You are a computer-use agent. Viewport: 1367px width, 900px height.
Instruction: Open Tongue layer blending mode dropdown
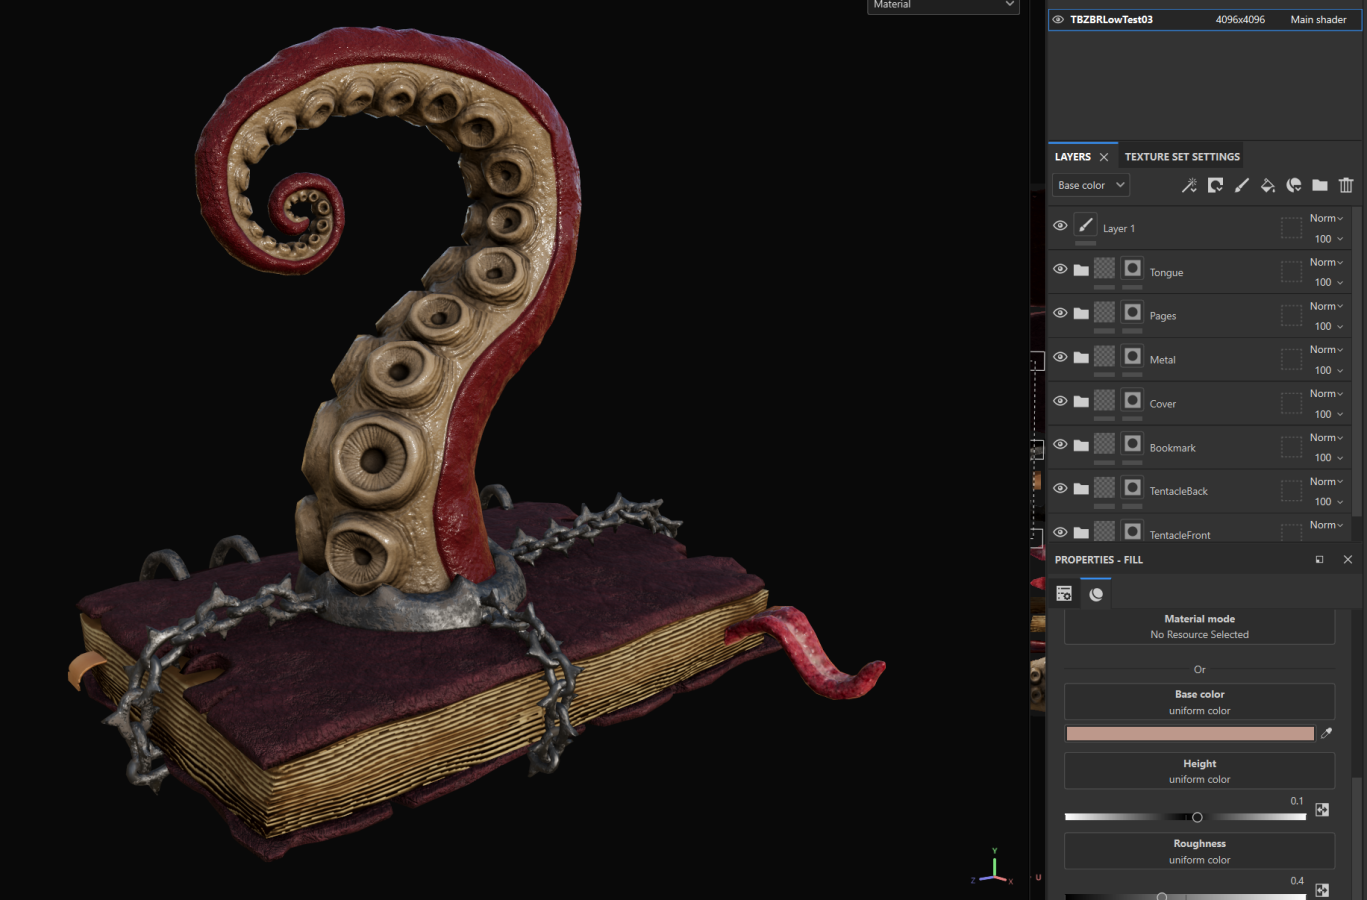tap(1326, 262)
